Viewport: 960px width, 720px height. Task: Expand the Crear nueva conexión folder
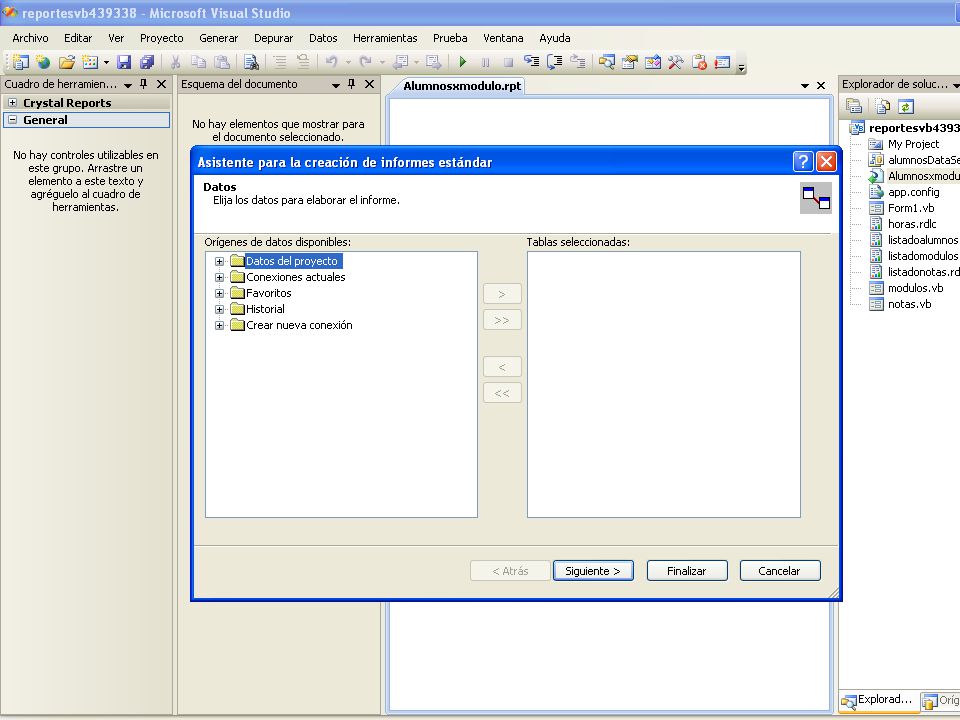219,325
